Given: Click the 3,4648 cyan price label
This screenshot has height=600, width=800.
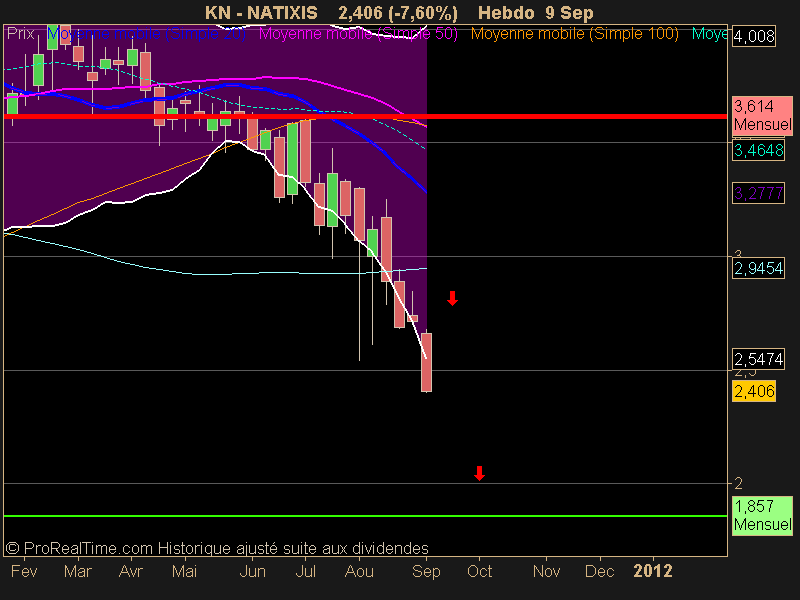Looking at the screenshot, I should (x=759, y=151).
